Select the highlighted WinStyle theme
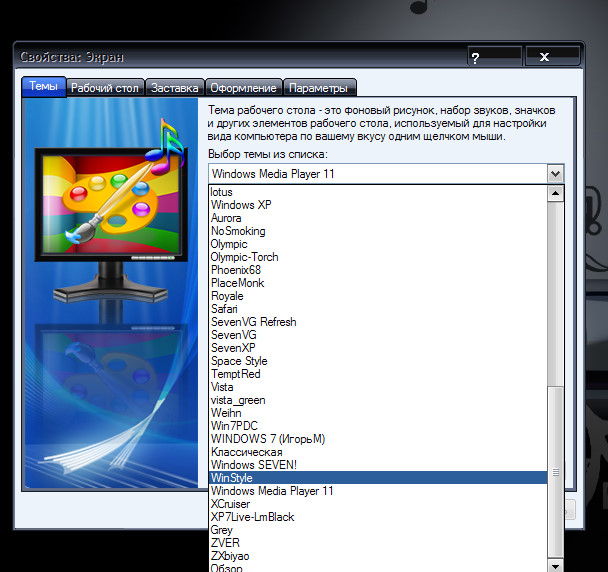This screenshot has height=572, width=608. click(x=378, y=478)
